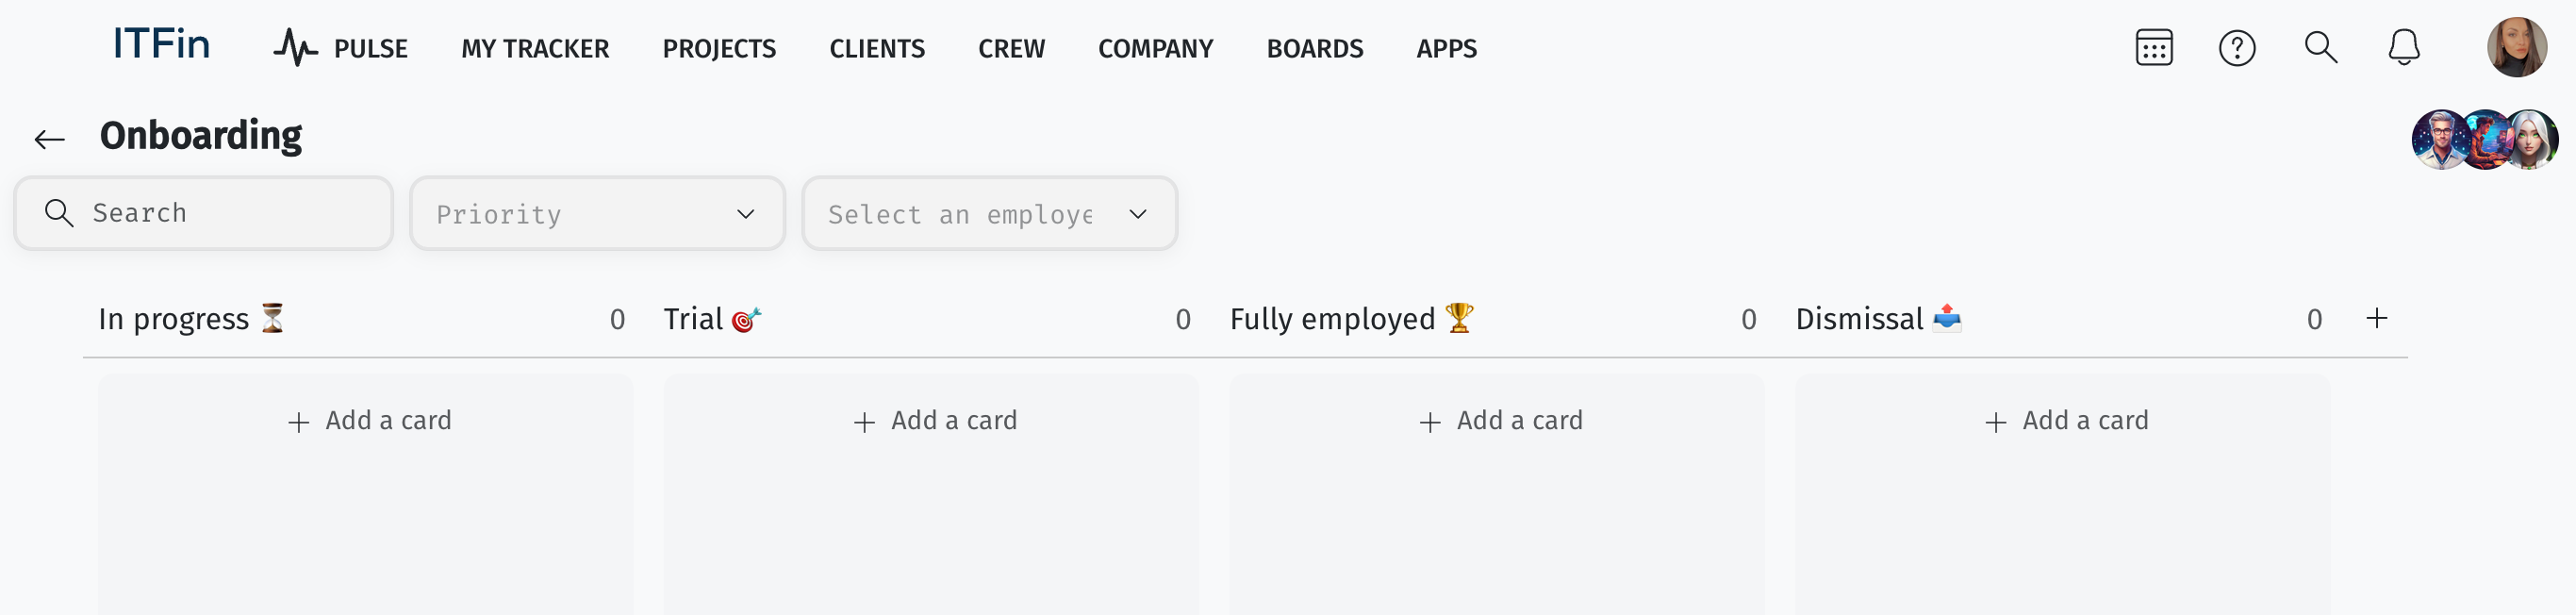Click the magnifier search icon in header
This screenshot has height=615, width=2576.
(2320, 48)
